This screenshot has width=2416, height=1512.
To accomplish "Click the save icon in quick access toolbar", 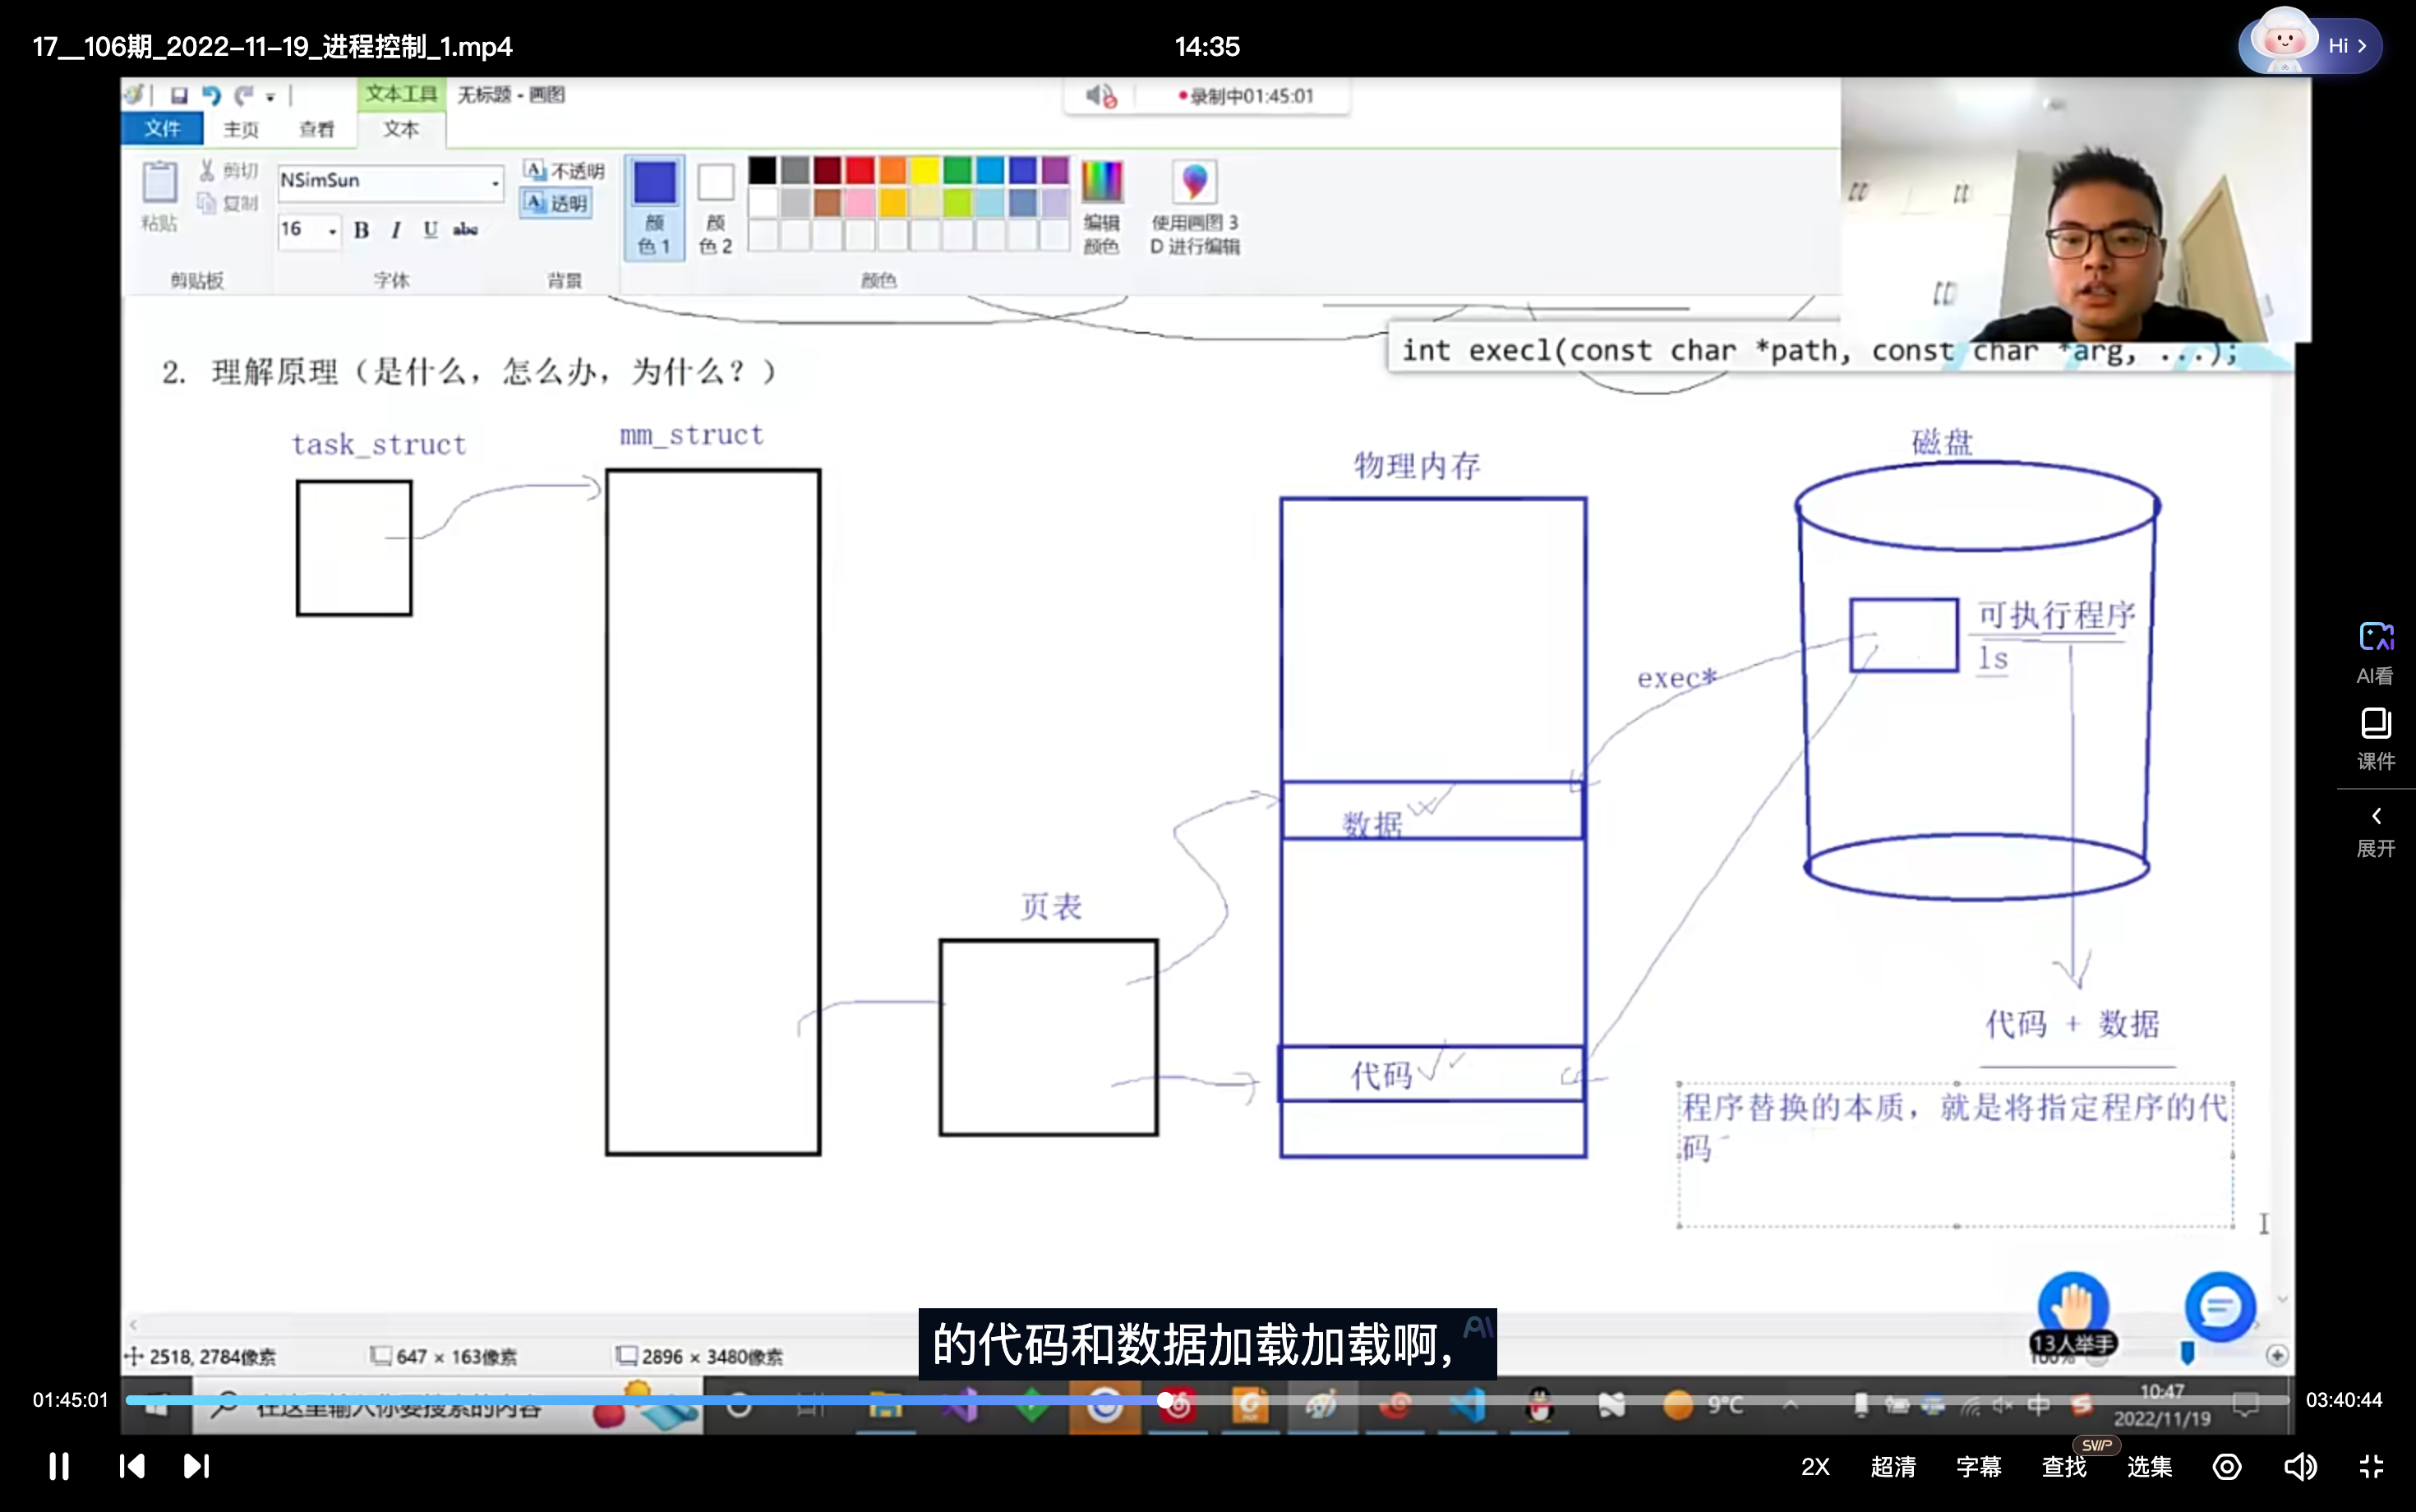I will (x=179, y=96).
